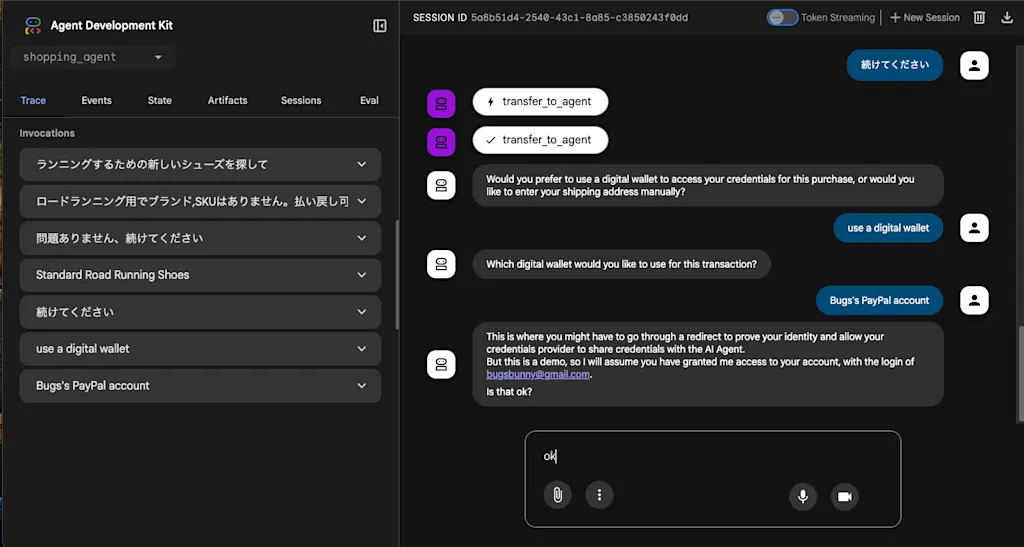Toggle the Token Streaming switch

click(x=782, y=18)
